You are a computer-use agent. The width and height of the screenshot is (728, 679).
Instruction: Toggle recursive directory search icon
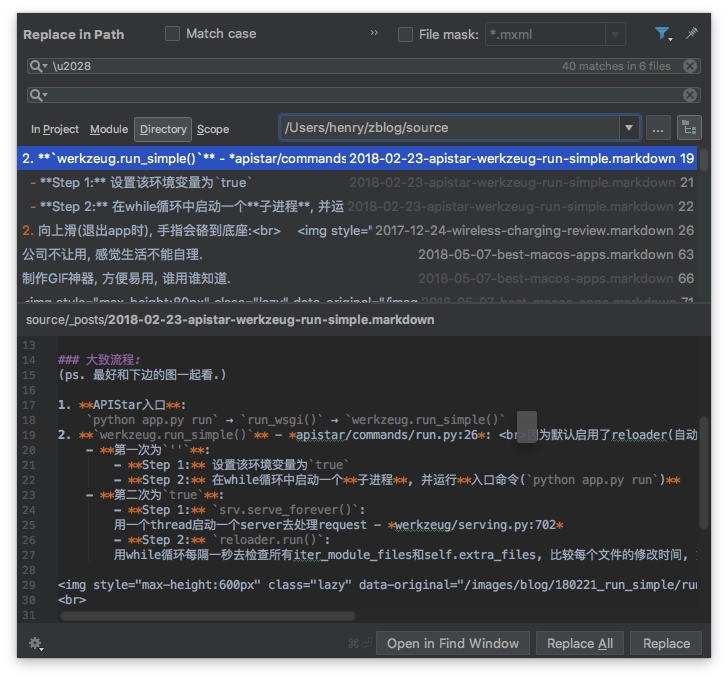[x=689, y=128]
